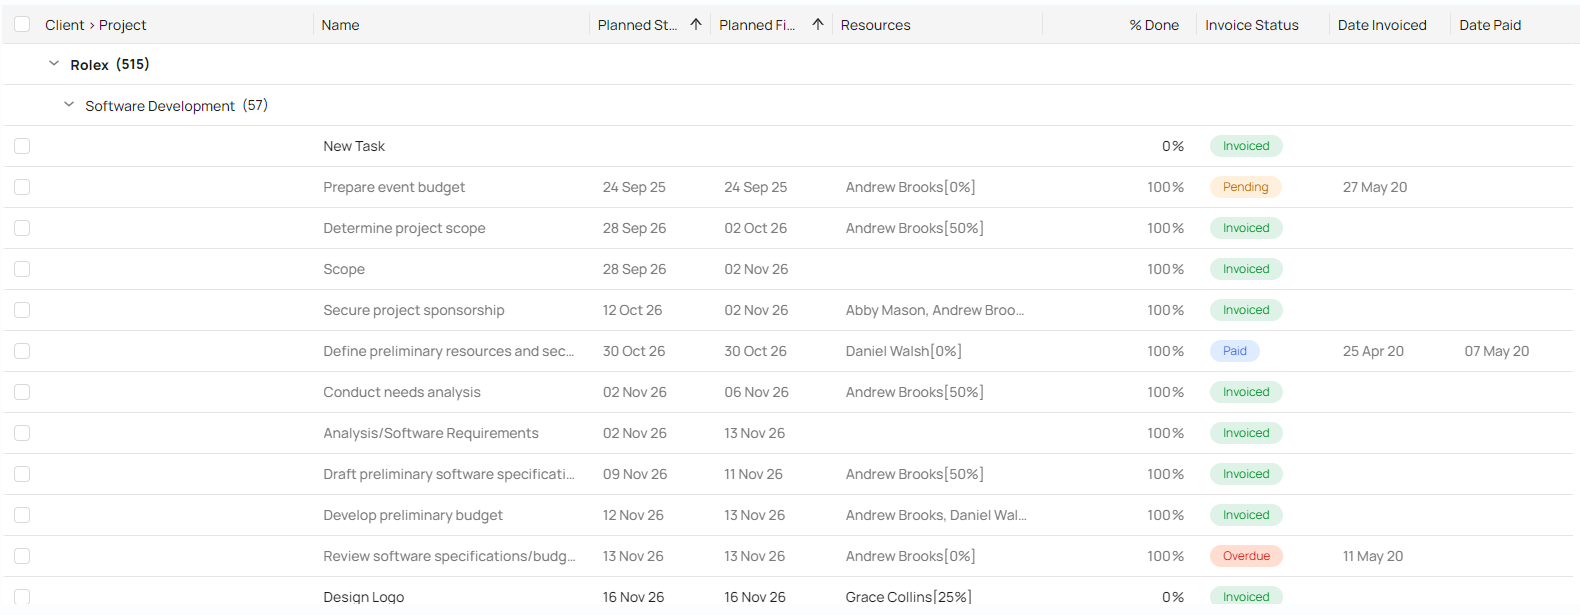Sort by the Name column header

tap(340, 25)
